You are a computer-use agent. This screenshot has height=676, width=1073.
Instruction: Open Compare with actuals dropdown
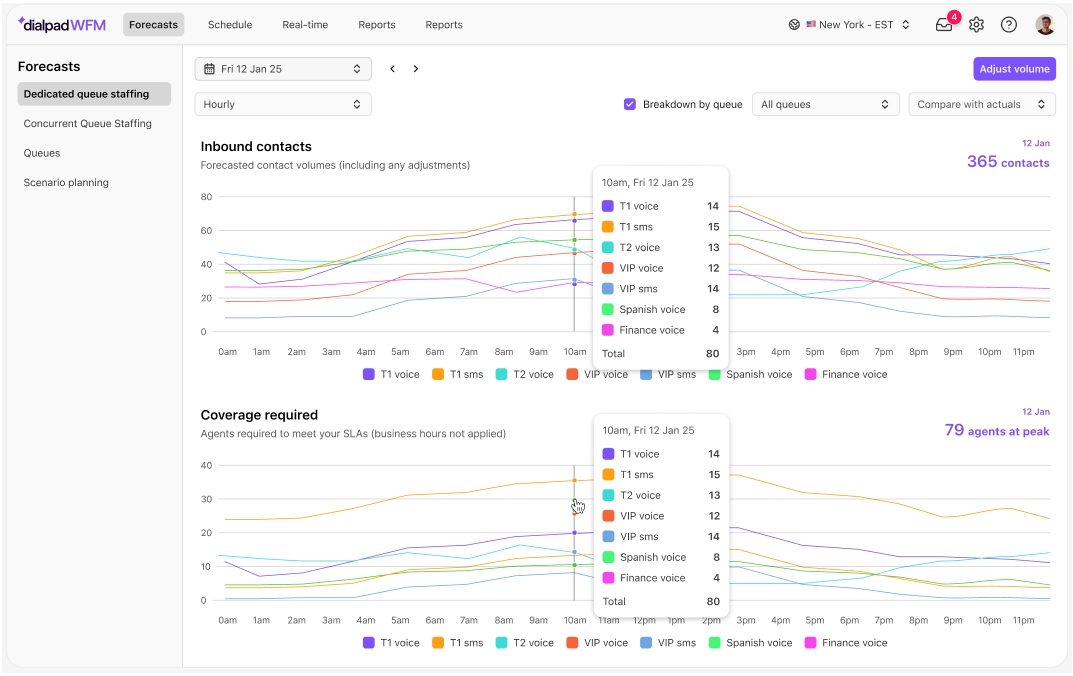[x=982, y=104]
